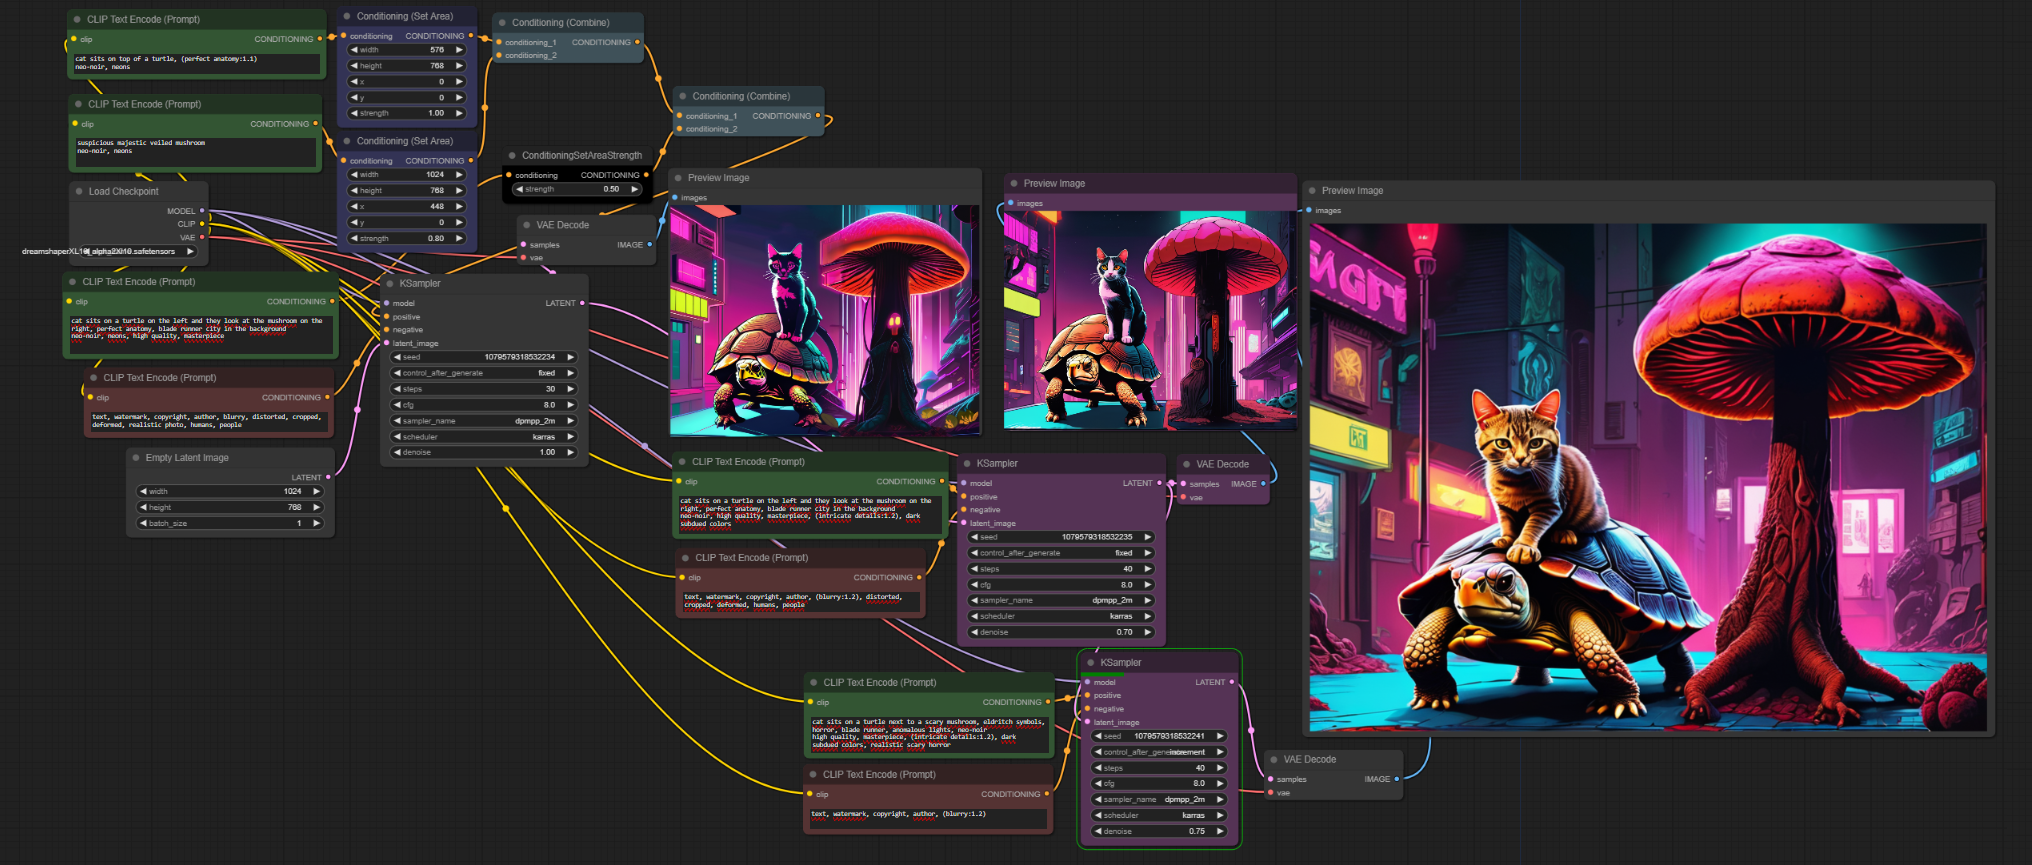
Task: Collapse the Load Checkpoint node using its dot
Action: coord(79,191)
